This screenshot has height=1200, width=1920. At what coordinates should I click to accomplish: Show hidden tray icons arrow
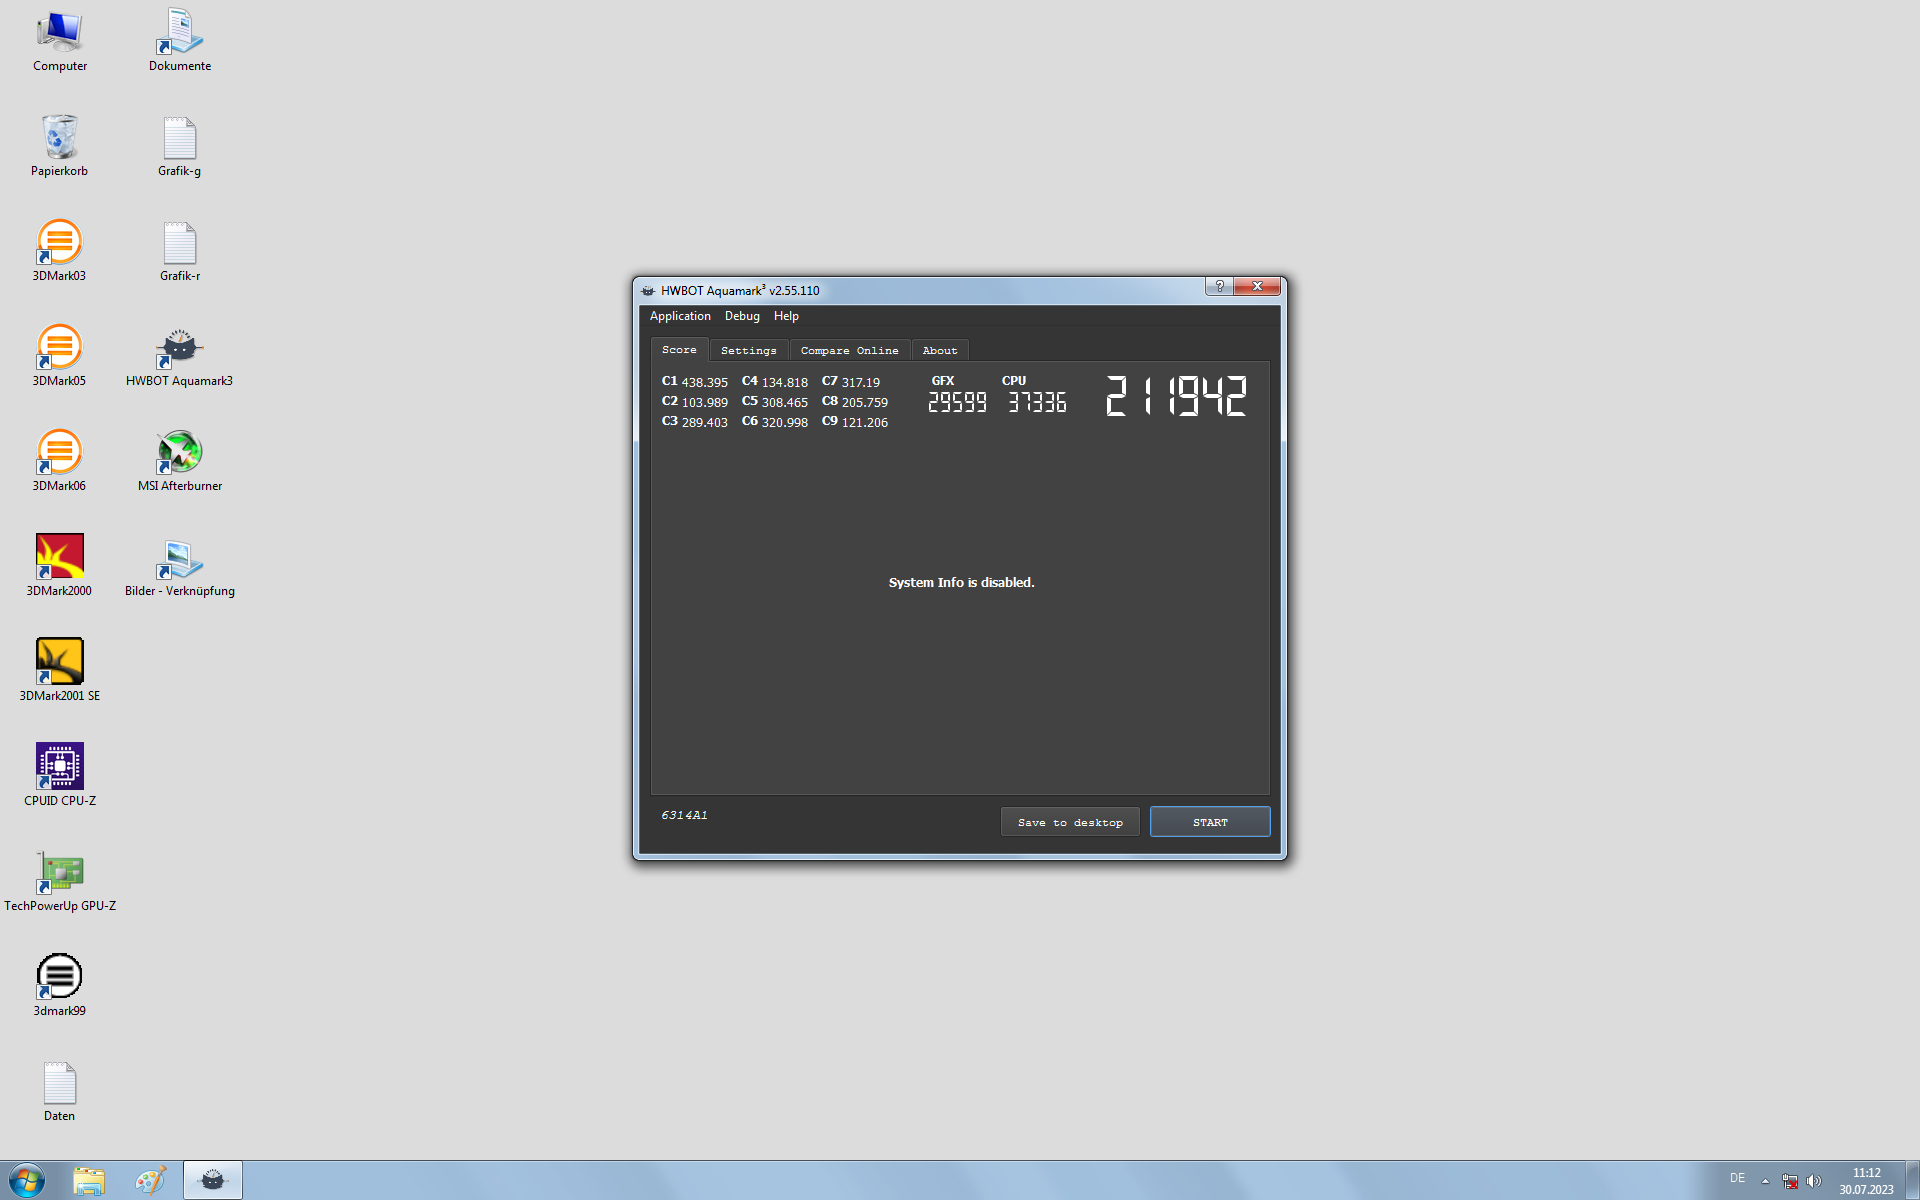(1765, 1181)
